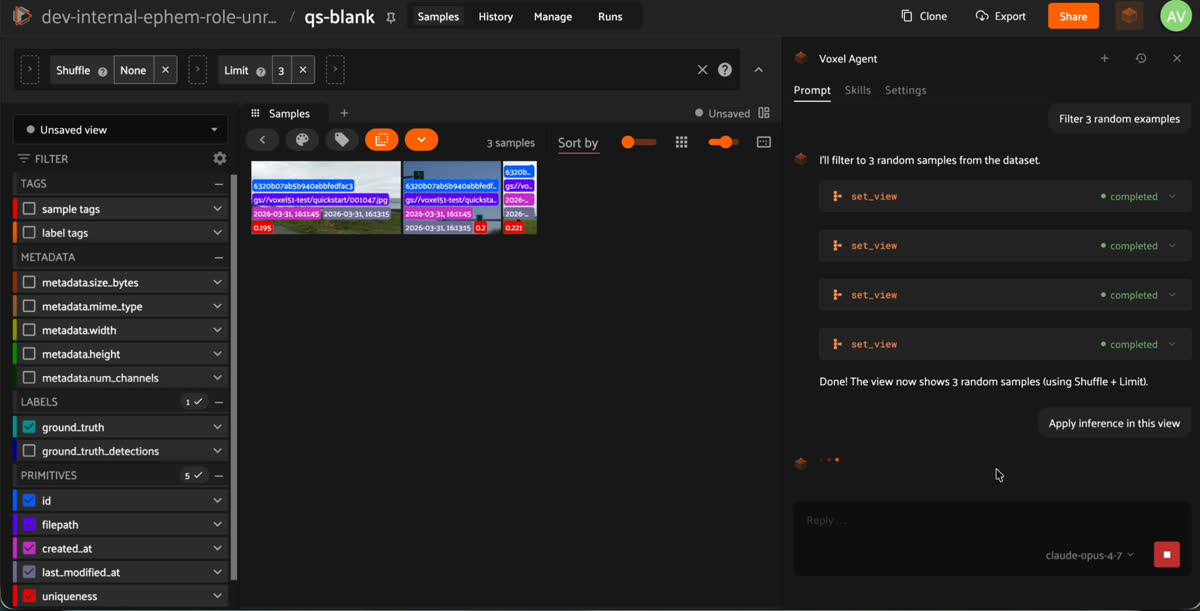The height and width of the screenshot is (611, 1200).
Task: Check the sample tags checkbox
Action: (x=29, y=209)
